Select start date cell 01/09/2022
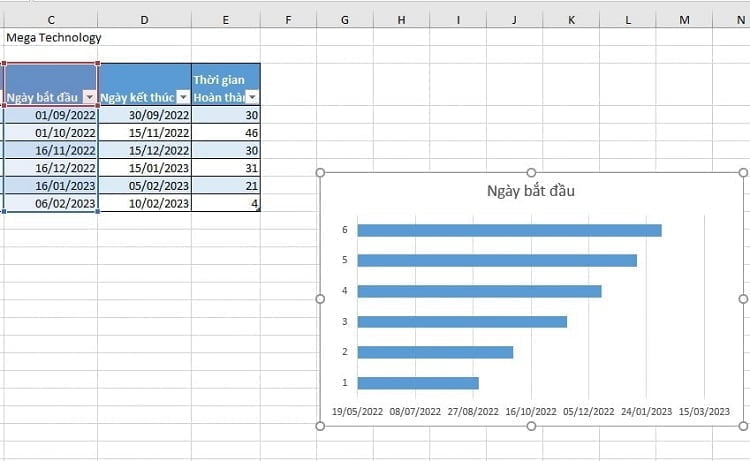The height and width of the screenshot is (461, 750). pyautogui.click(x=51, y=115)
